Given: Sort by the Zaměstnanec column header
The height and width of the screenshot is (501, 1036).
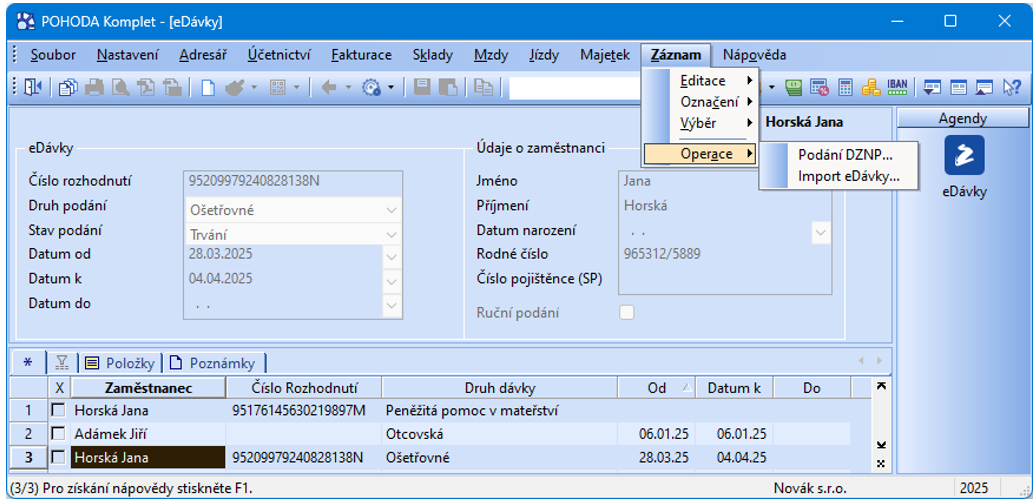Looking at the screenshot, I should point(146,388).
